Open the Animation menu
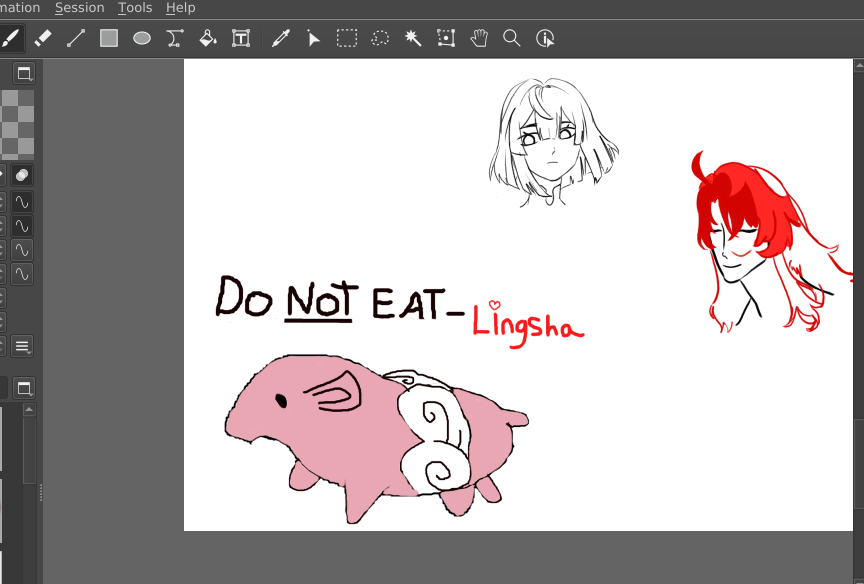Screen dimensions: 864x584 pyautogui.click(x=20, y=8)
